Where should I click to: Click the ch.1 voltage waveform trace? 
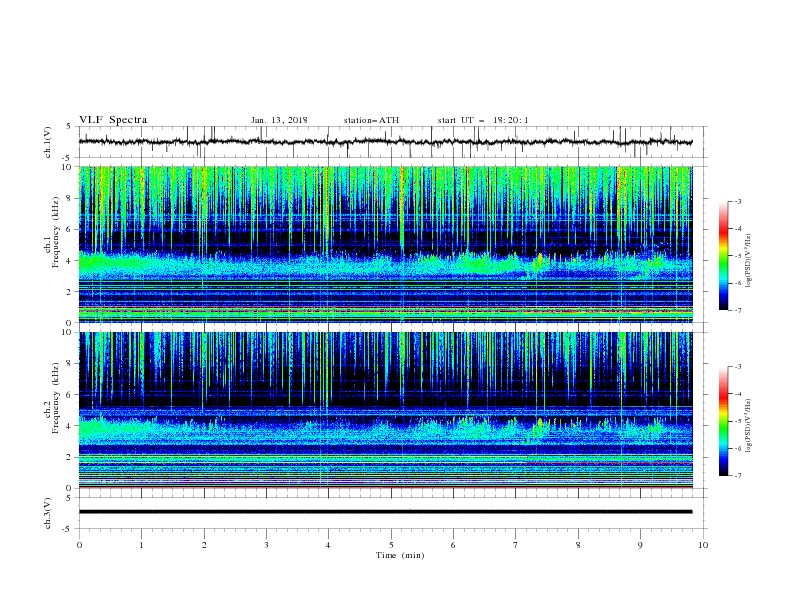click(385, 142)
